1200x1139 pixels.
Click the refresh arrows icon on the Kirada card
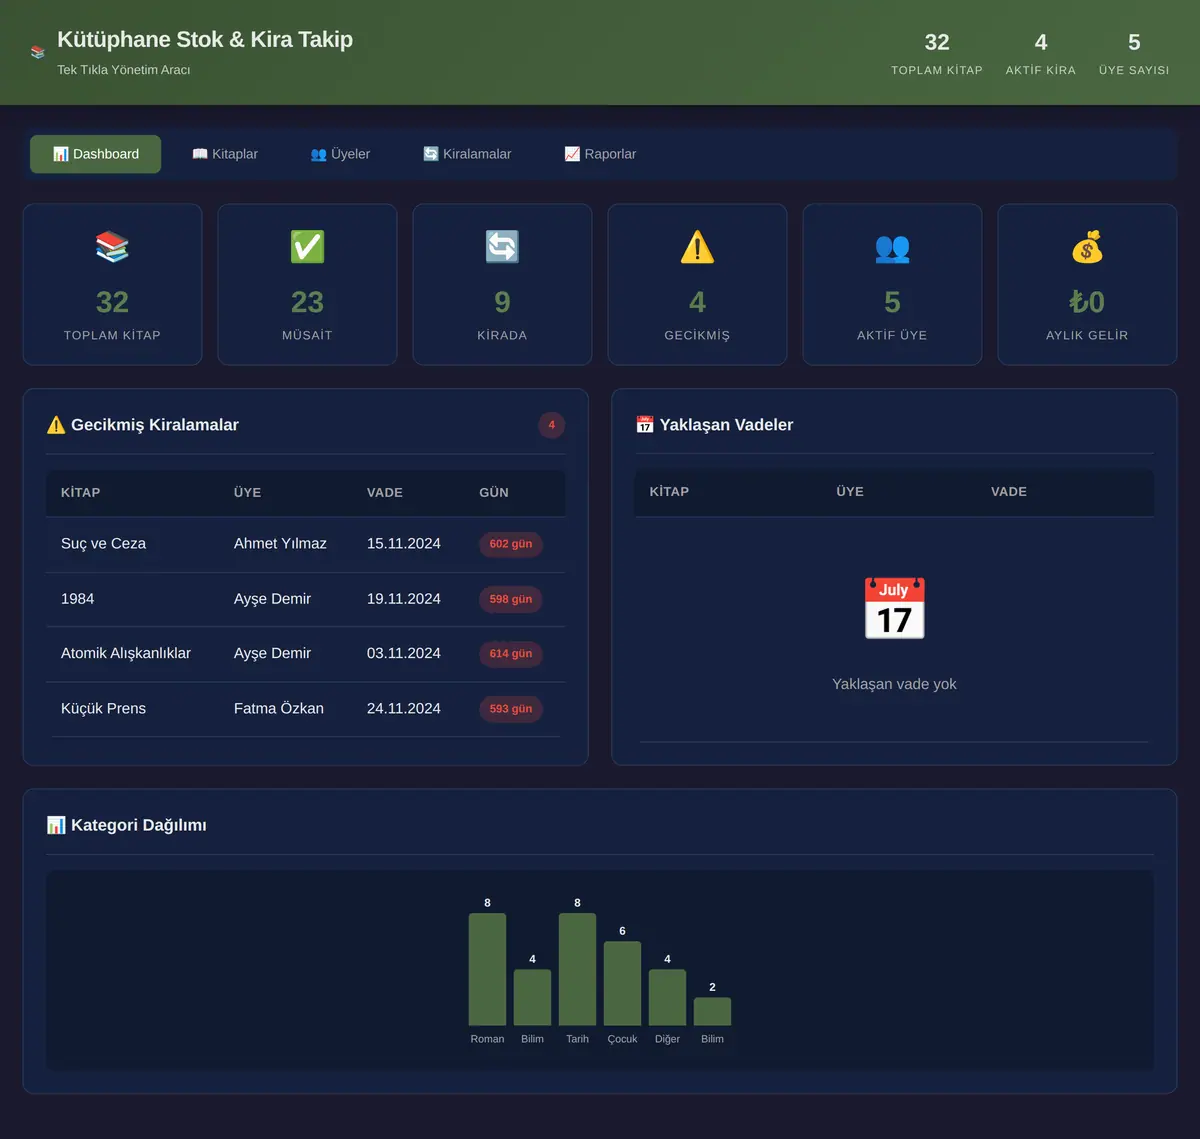502,247
